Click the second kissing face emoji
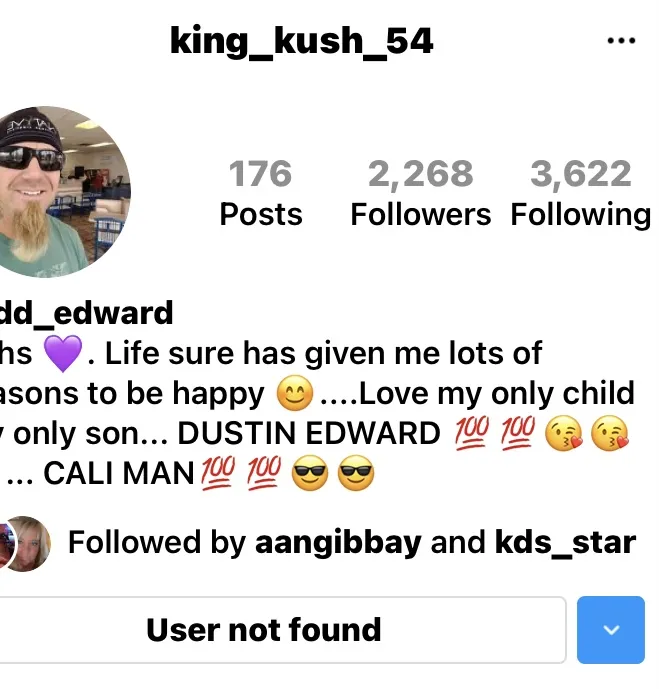Screen dimensions: 659x689 point(610,433)
